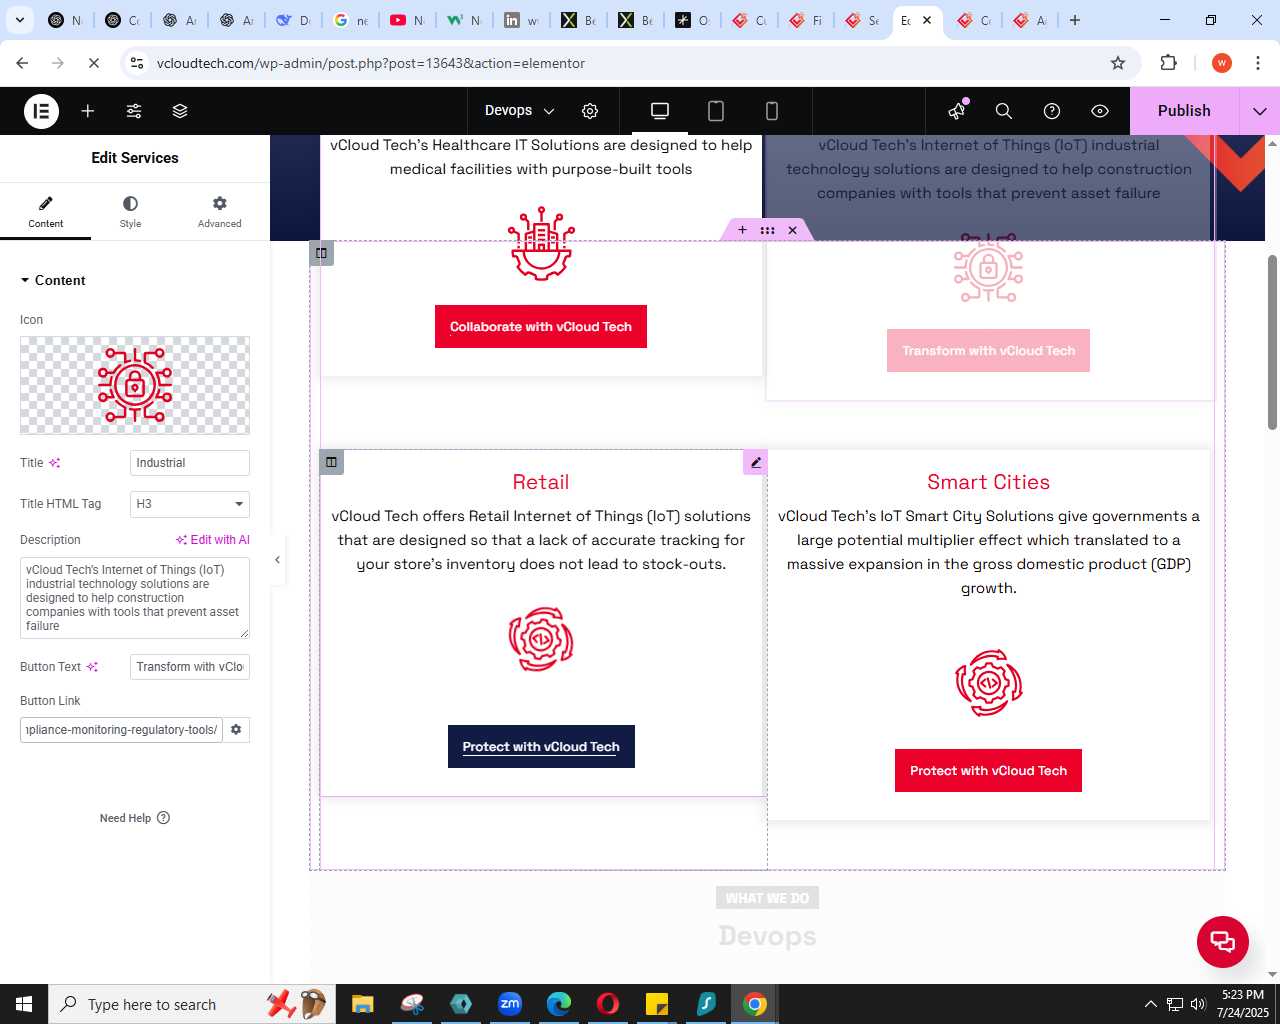Click the AI sparkle next to Button Text
The image size is (1280, 1024).
92,667
